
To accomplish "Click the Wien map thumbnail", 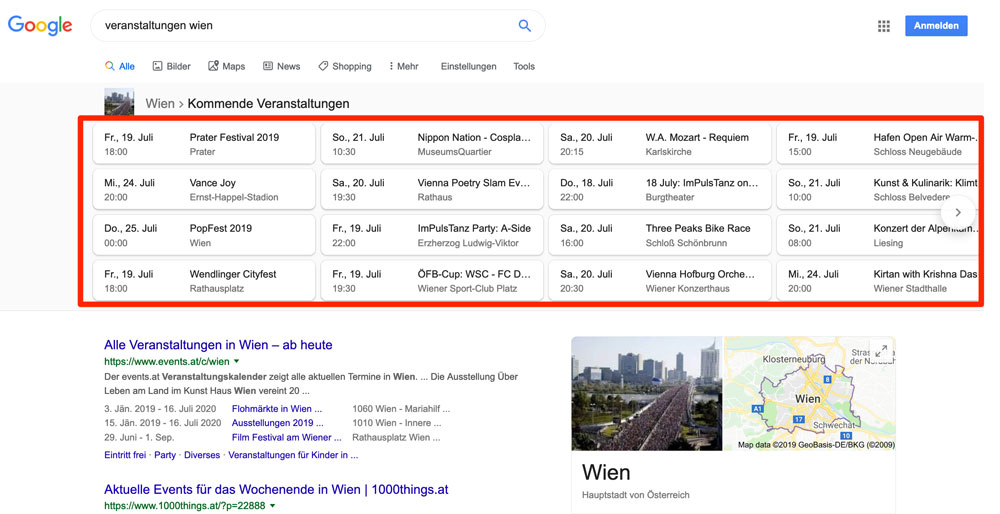I will (809, 393).
